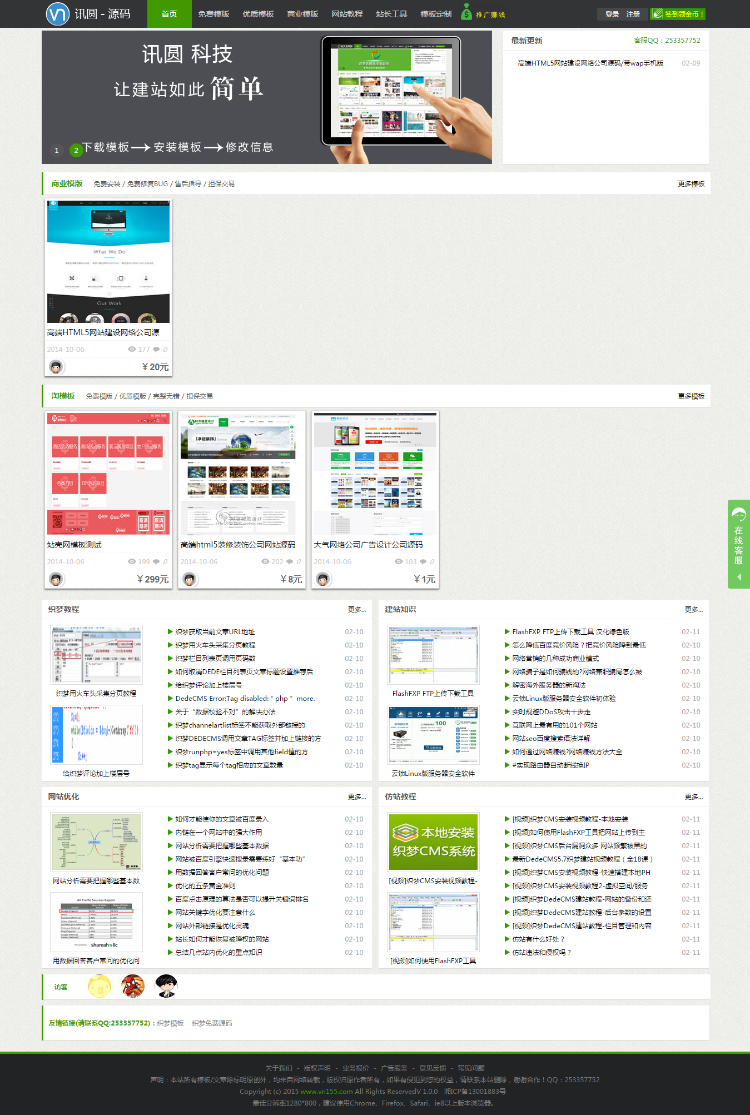Image resolution: width=750 pixels, height=1115 pixels.
Task: Expand the 在线客服 panel arrow
Action: (739, 577)
